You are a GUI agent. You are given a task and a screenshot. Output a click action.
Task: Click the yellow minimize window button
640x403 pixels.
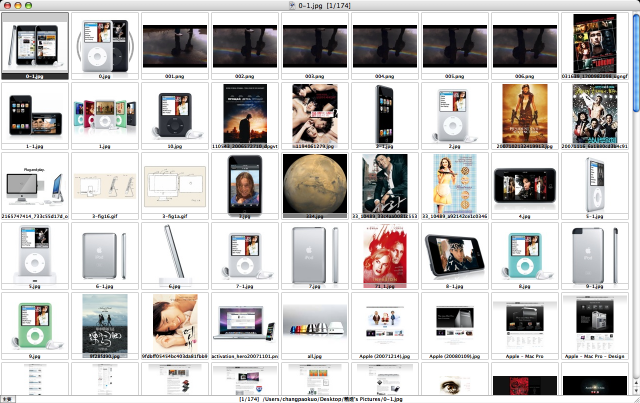[x=18, y=5]
